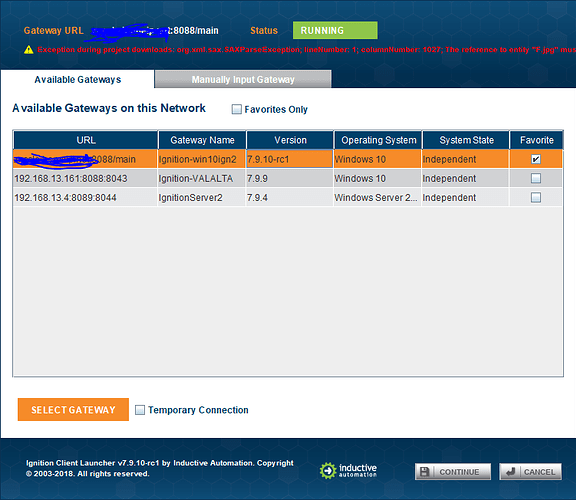The width and height of the screenshot is (576, 500).
Task: Click Windows 10 cell in Ignition-VALALTA row
Action: pos(377,178)
